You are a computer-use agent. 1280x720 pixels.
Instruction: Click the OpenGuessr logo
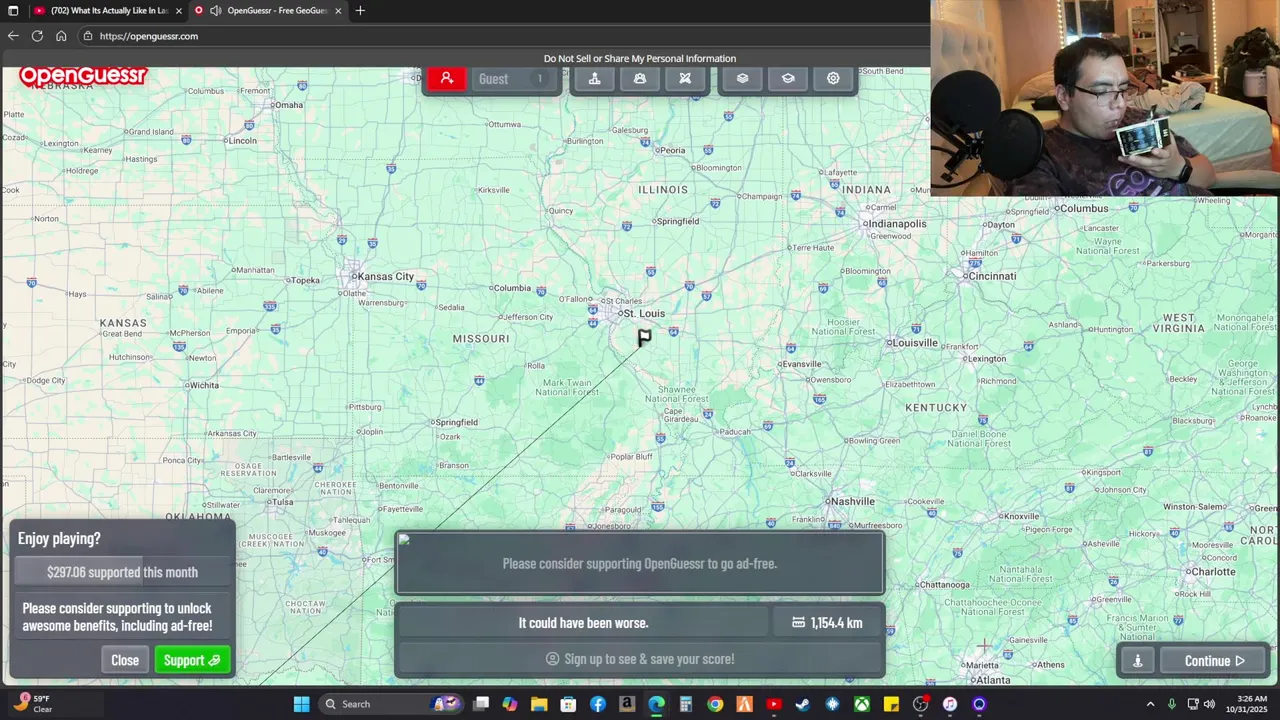point(83,76)
